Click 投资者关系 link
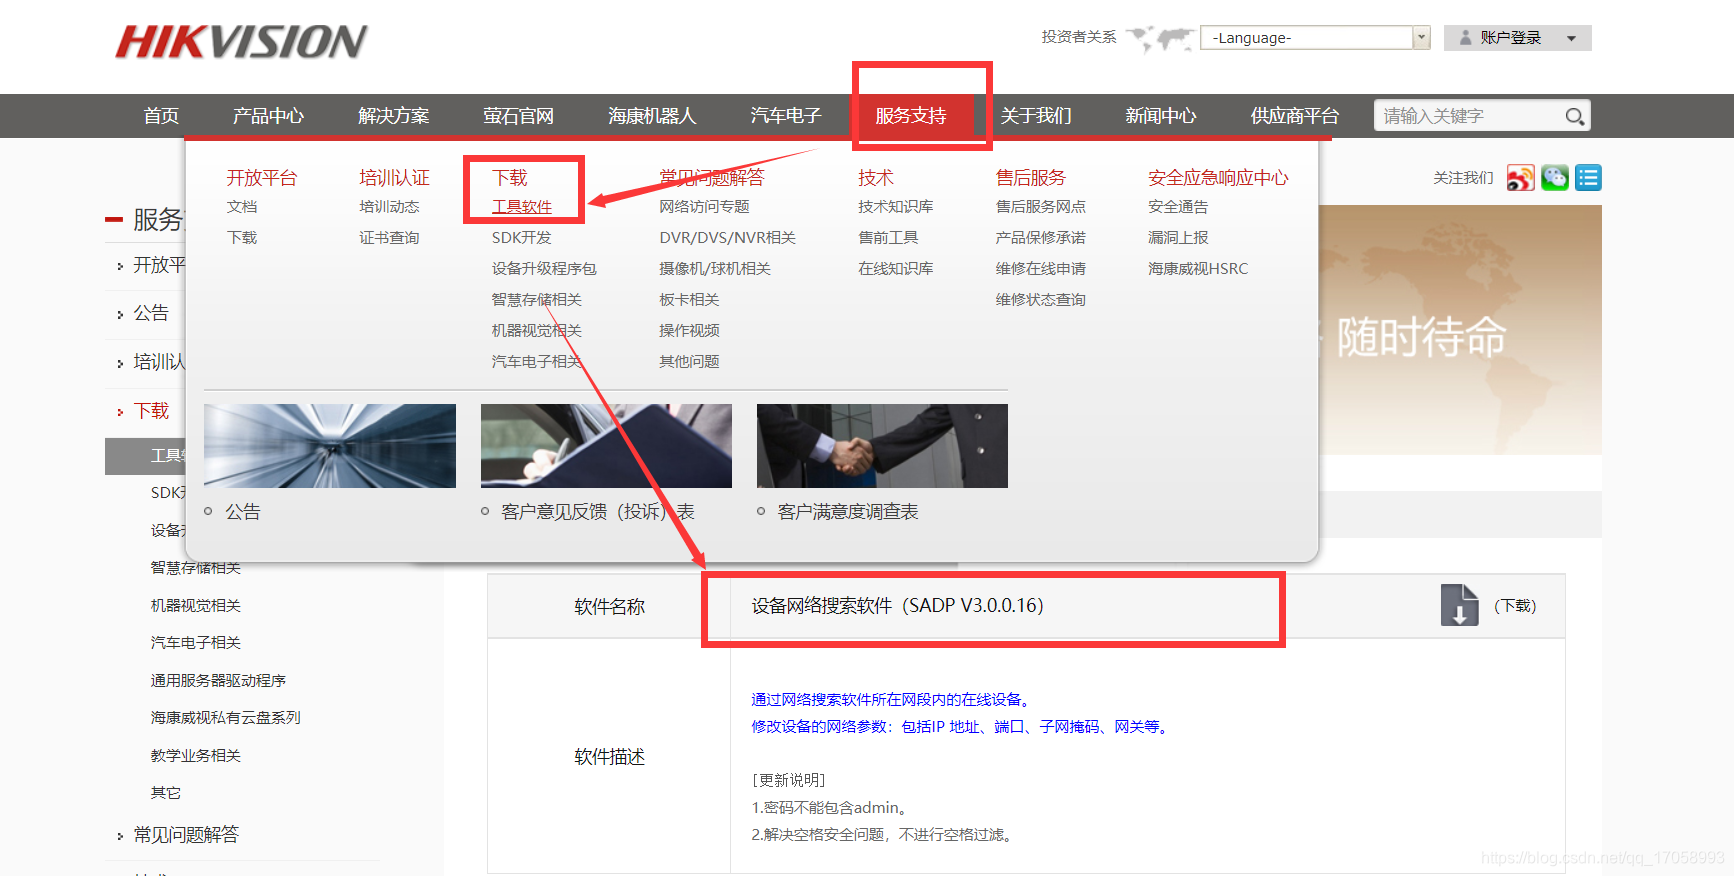 pyautogui.click(x=1079, y=37)
